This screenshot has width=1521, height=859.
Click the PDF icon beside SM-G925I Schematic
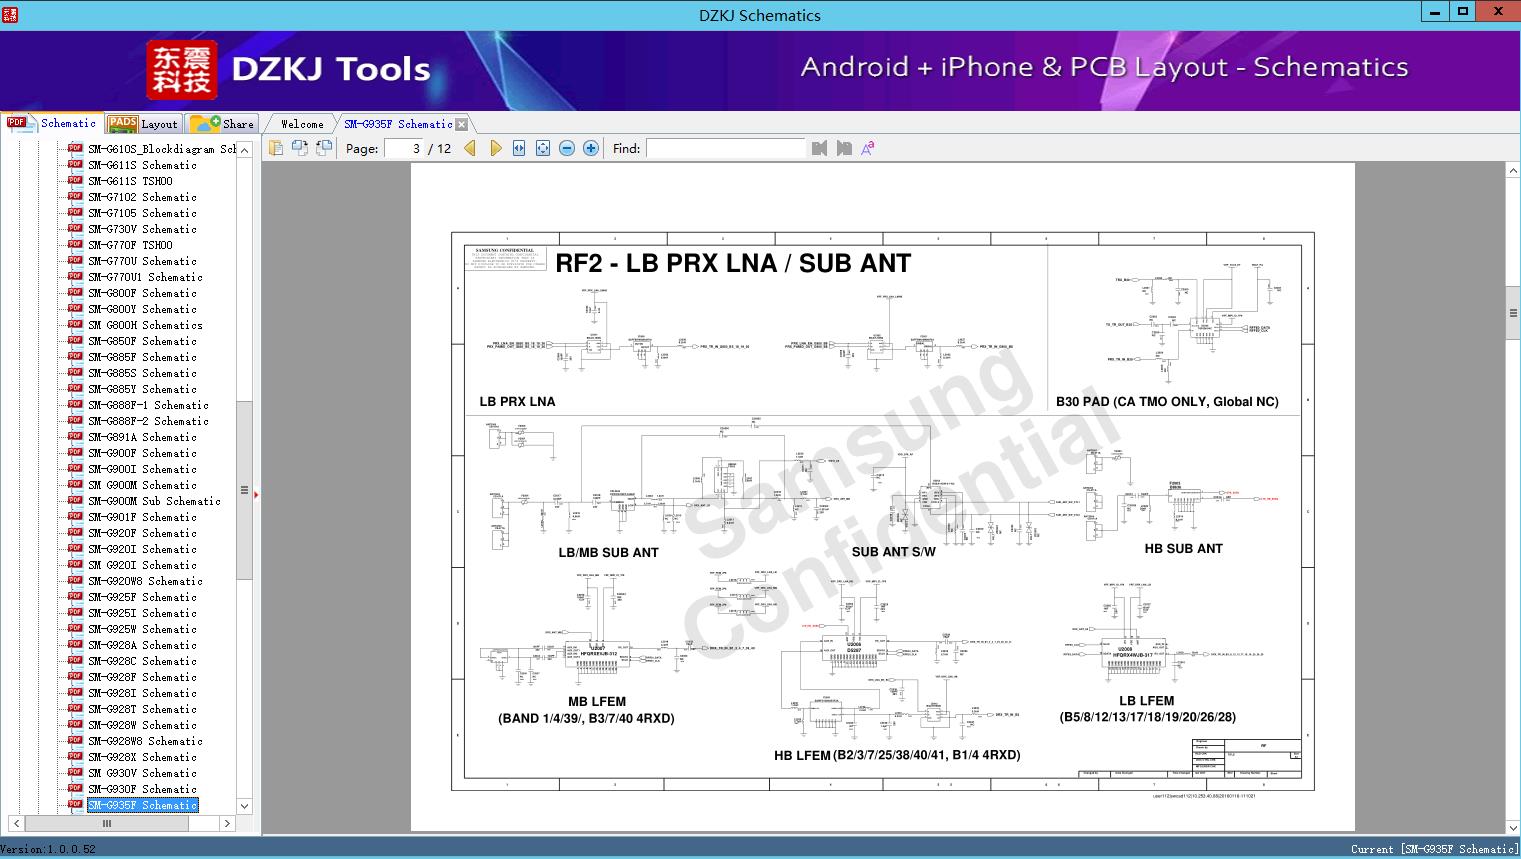[75, 612]
